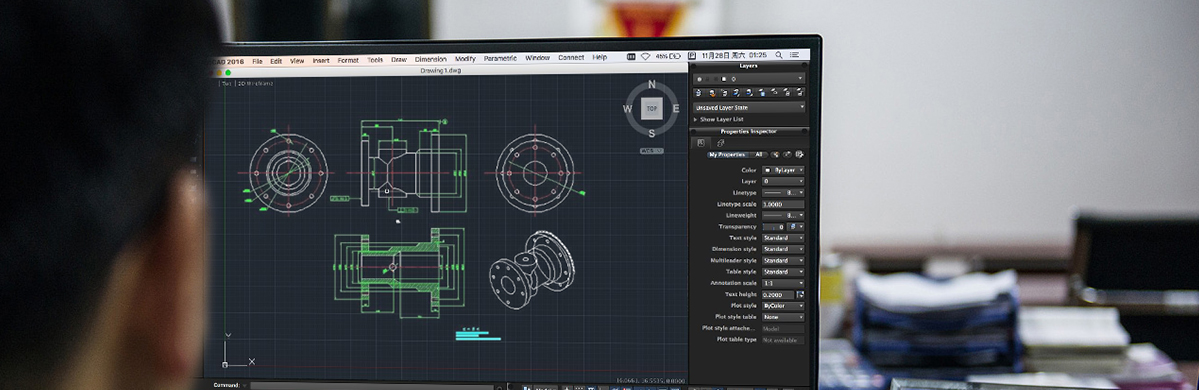Screen dimensions: 1199x390
Task: Open the View menu
Action: 297,60
